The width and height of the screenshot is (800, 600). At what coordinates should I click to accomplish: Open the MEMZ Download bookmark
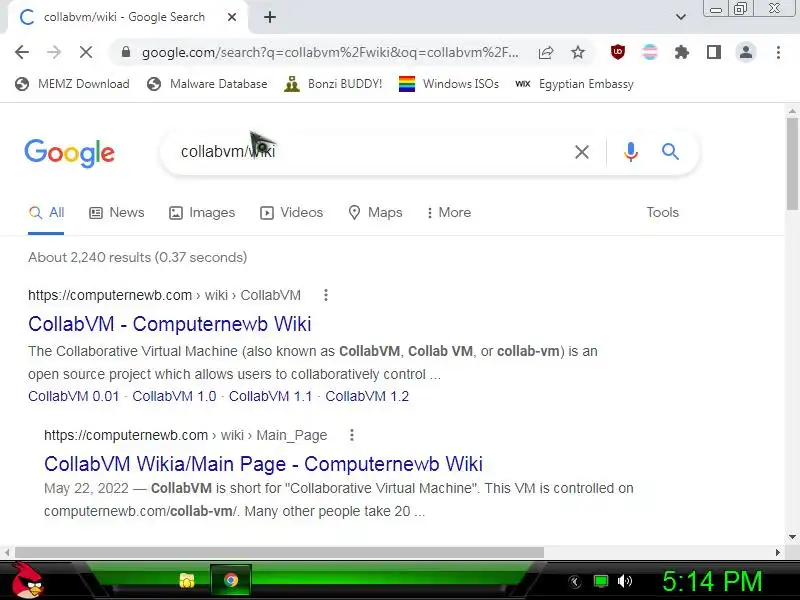tap(72, 84)
